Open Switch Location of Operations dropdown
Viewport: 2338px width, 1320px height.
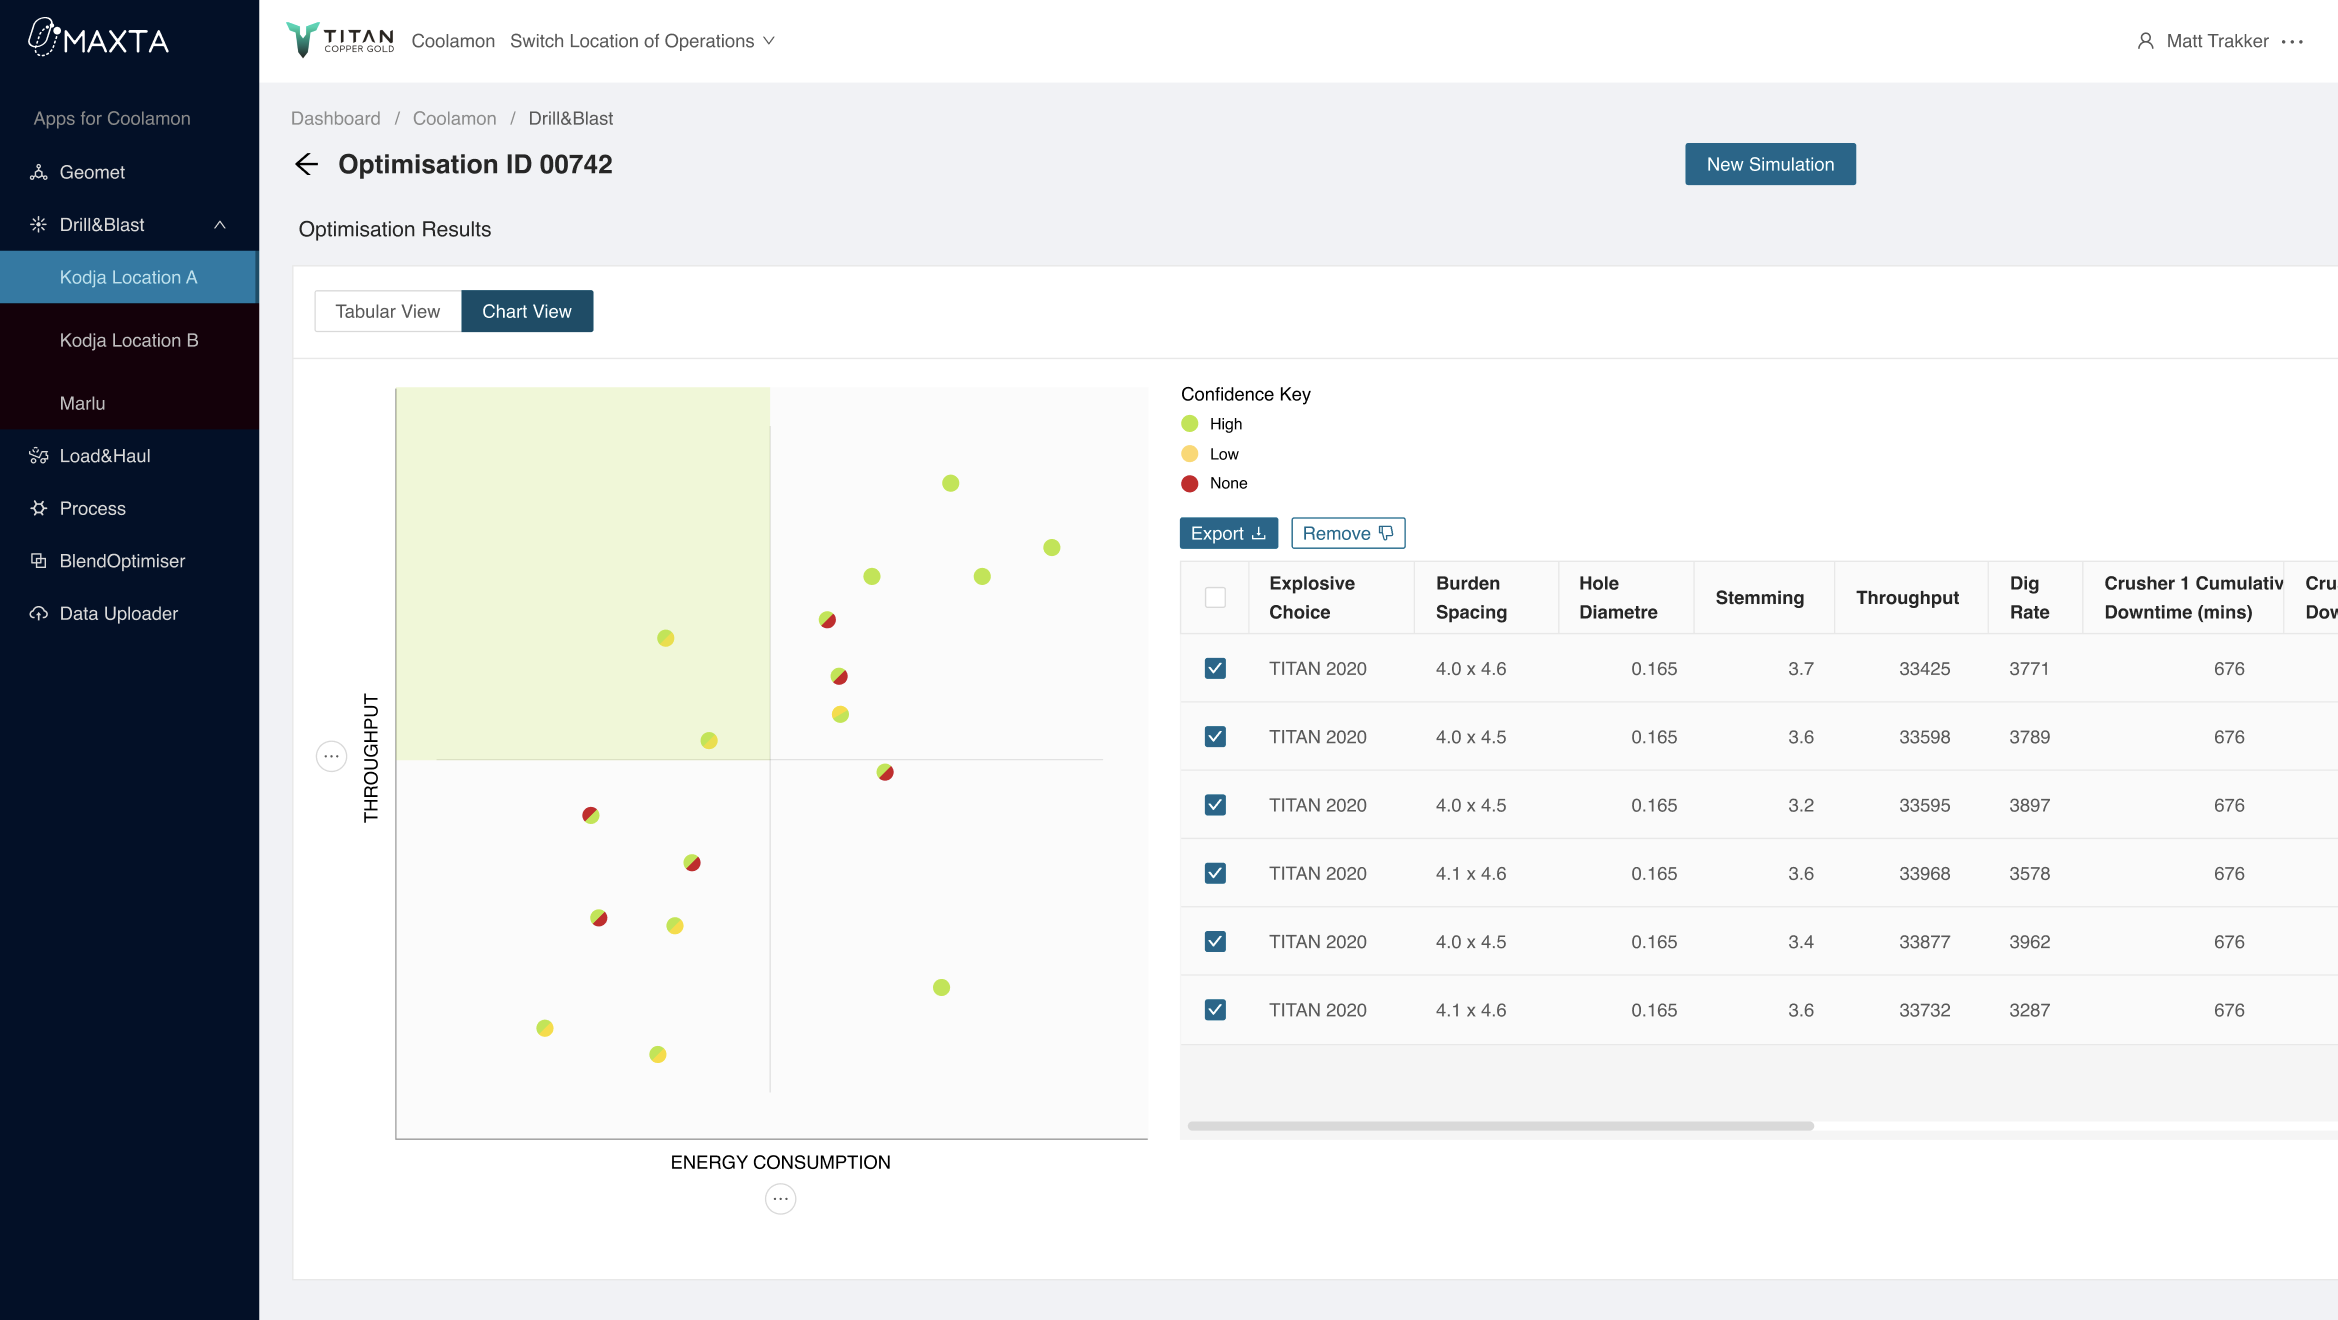tap(642, 41)
